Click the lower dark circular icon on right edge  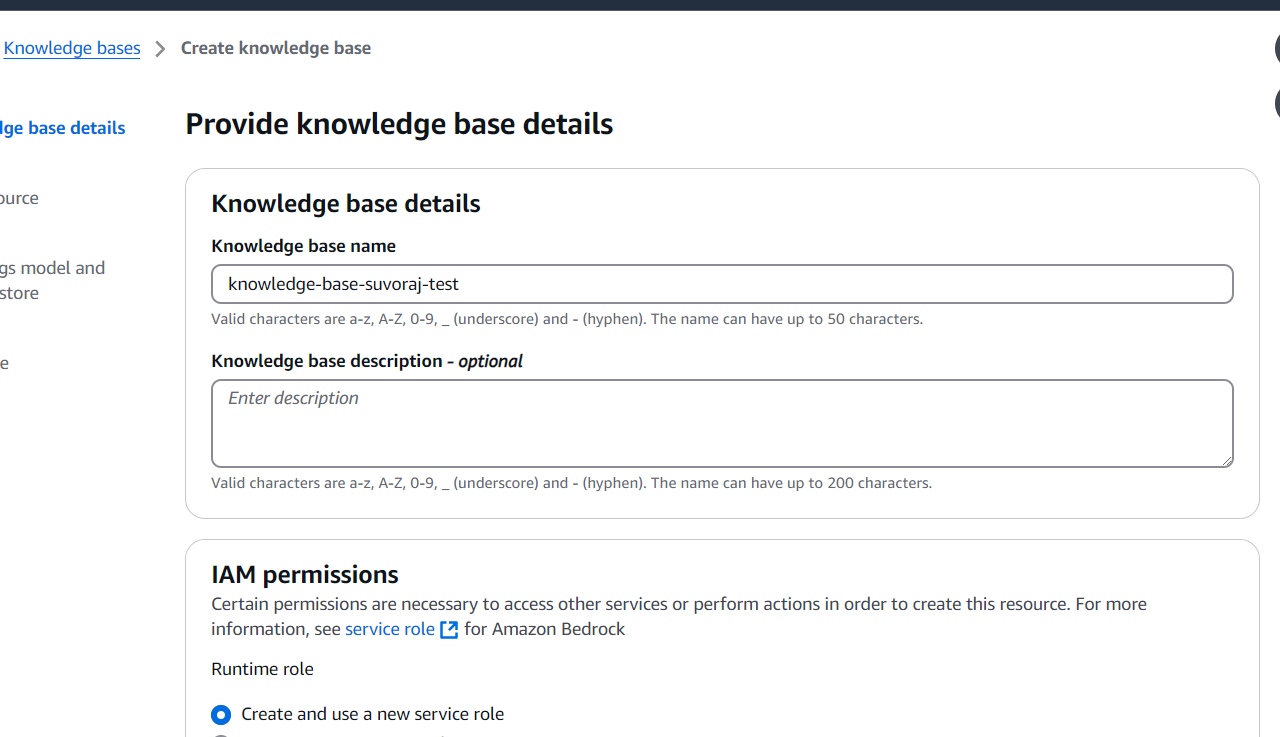[1277, 103]
